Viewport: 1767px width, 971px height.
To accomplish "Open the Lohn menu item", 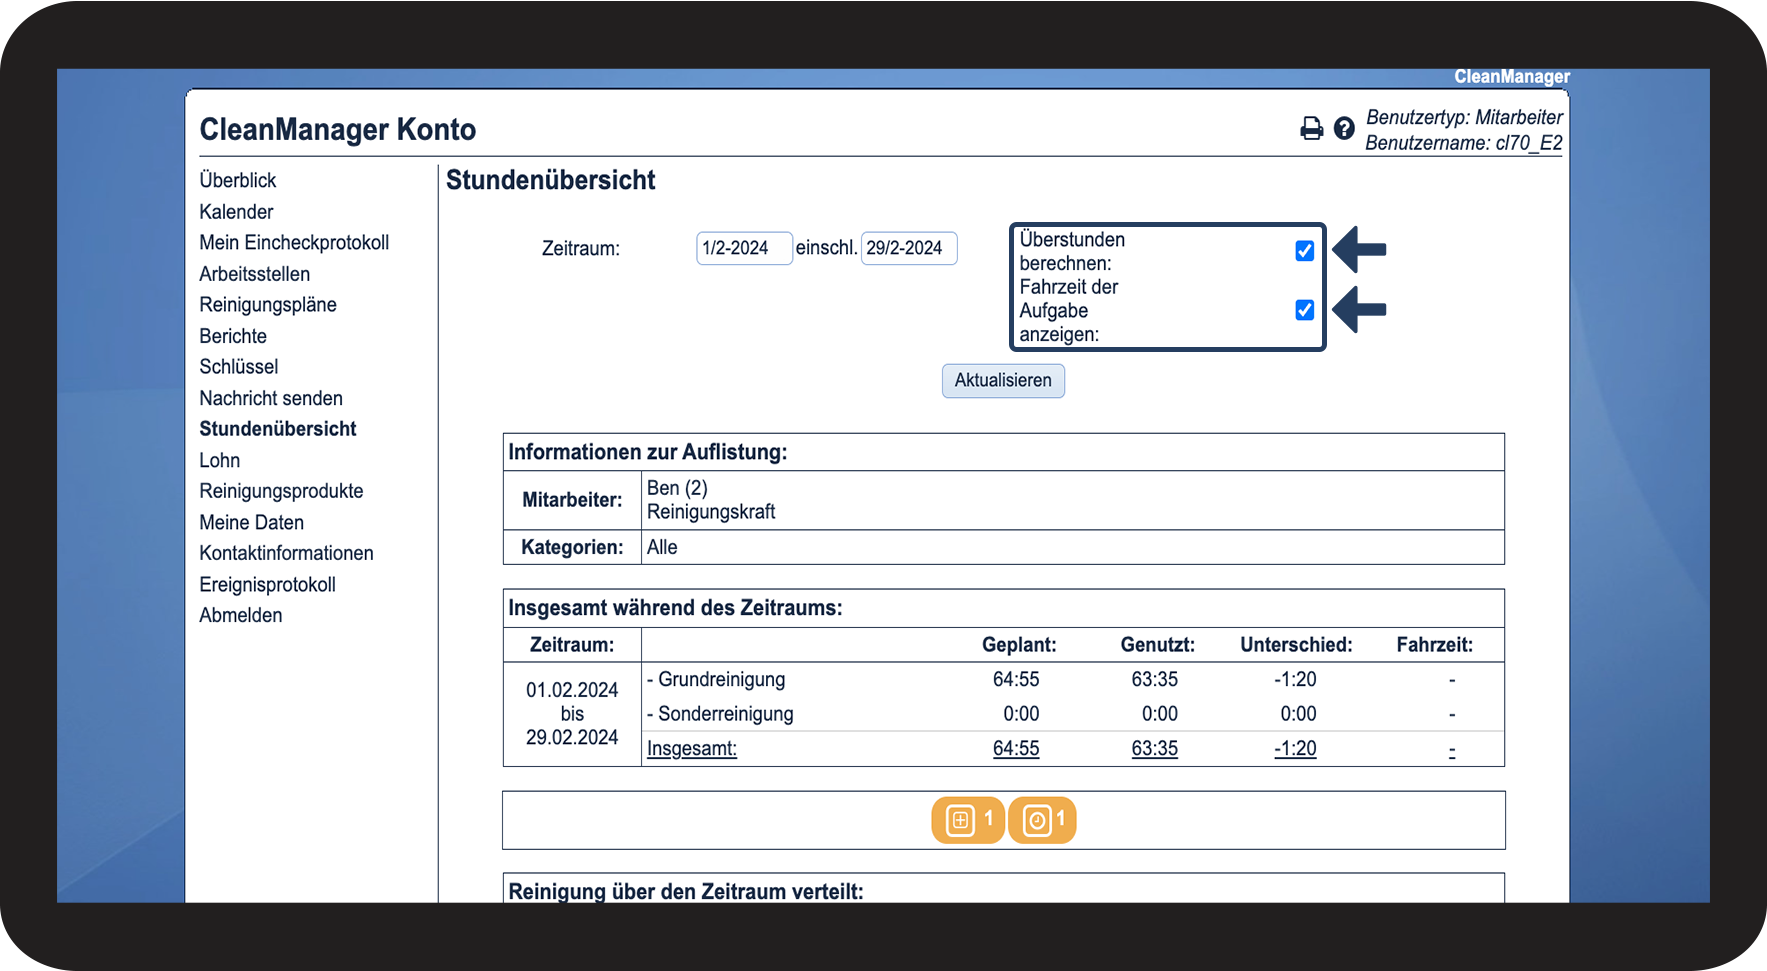I will tap(220, 461).
